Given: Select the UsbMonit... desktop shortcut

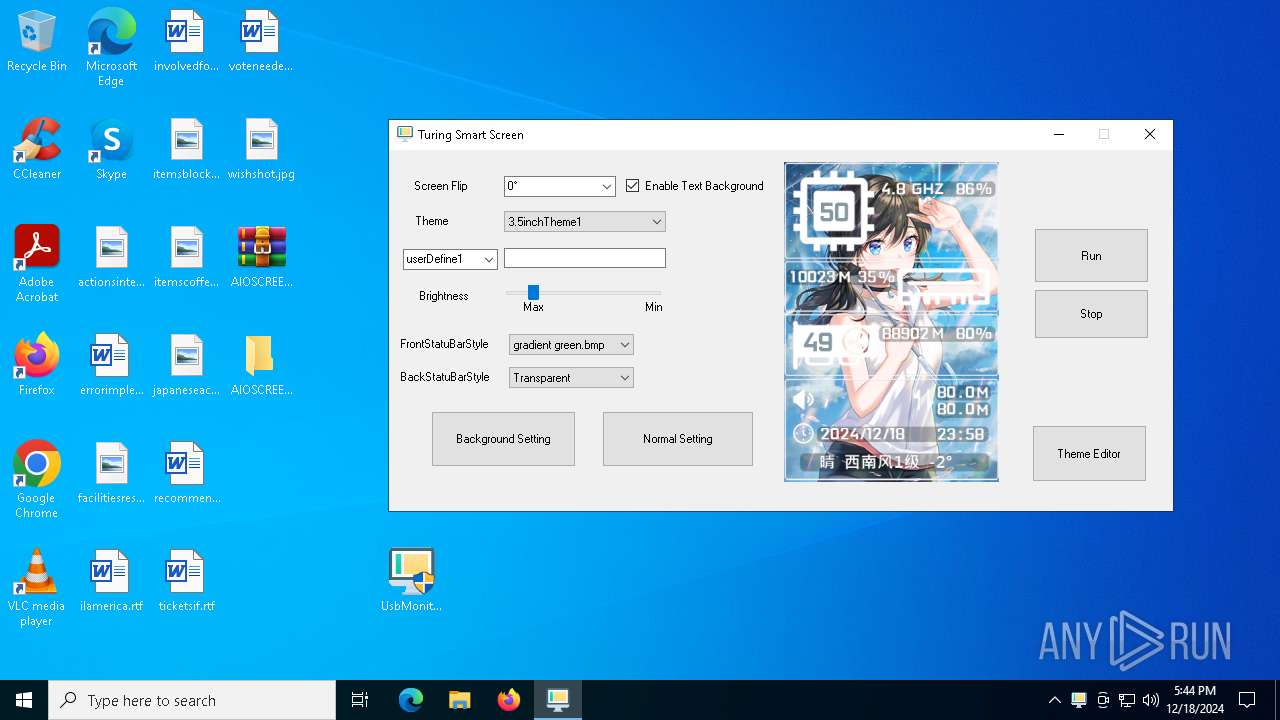Looking at the screenshot, I should coord(411,581).
